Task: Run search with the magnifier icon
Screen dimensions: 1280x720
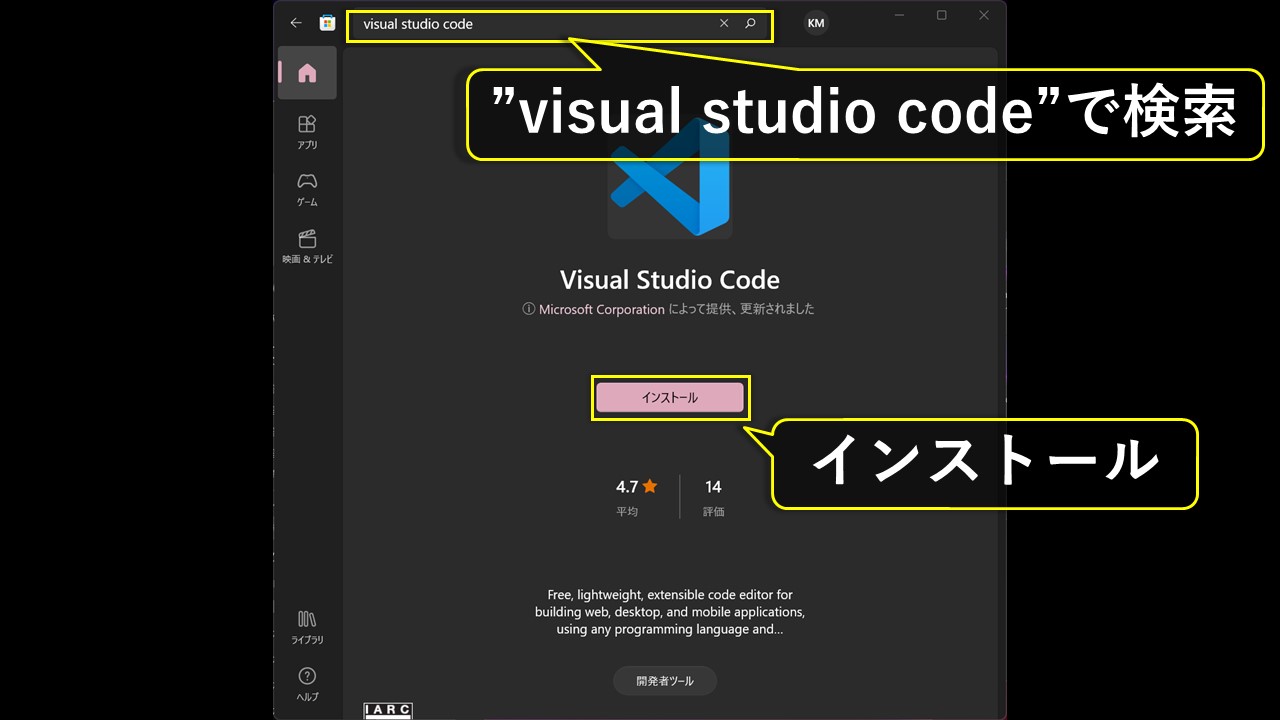Action: click(750, 23)
